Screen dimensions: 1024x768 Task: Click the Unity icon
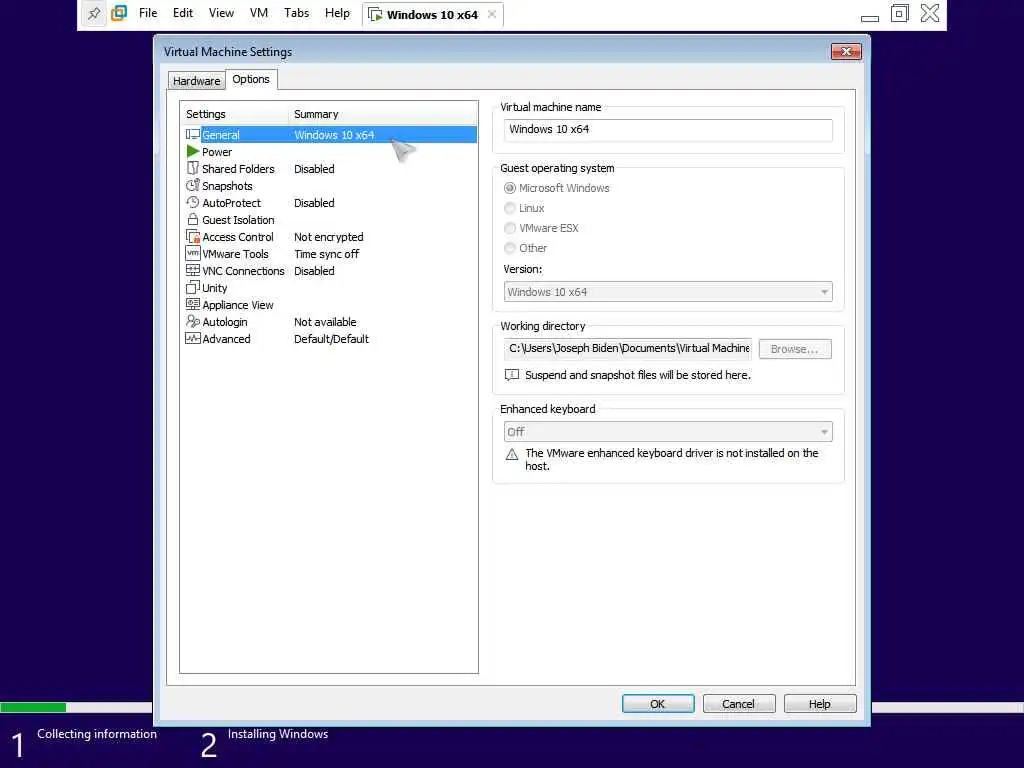pyautogui.click(x=193, y=287)
